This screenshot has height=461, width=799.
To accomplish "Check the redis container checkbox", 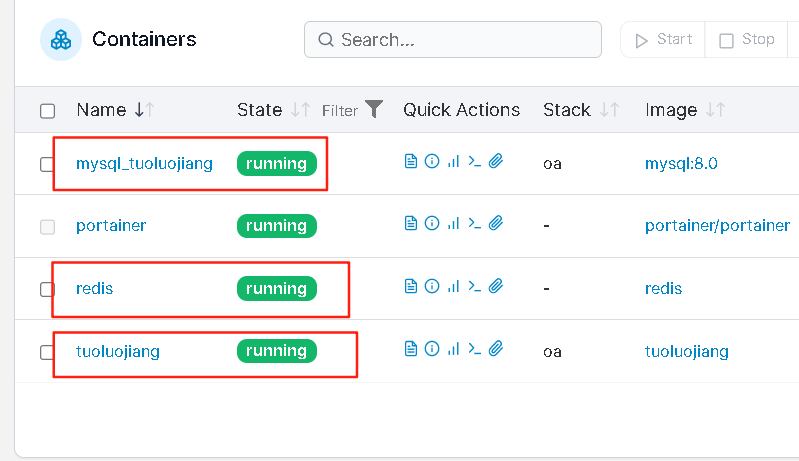I will [x=47, y=289].
